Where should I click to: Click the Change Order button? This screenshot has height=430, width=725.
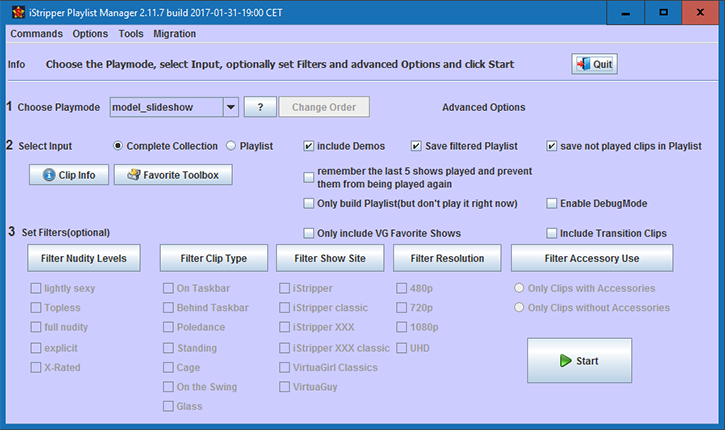coord(324,107)
